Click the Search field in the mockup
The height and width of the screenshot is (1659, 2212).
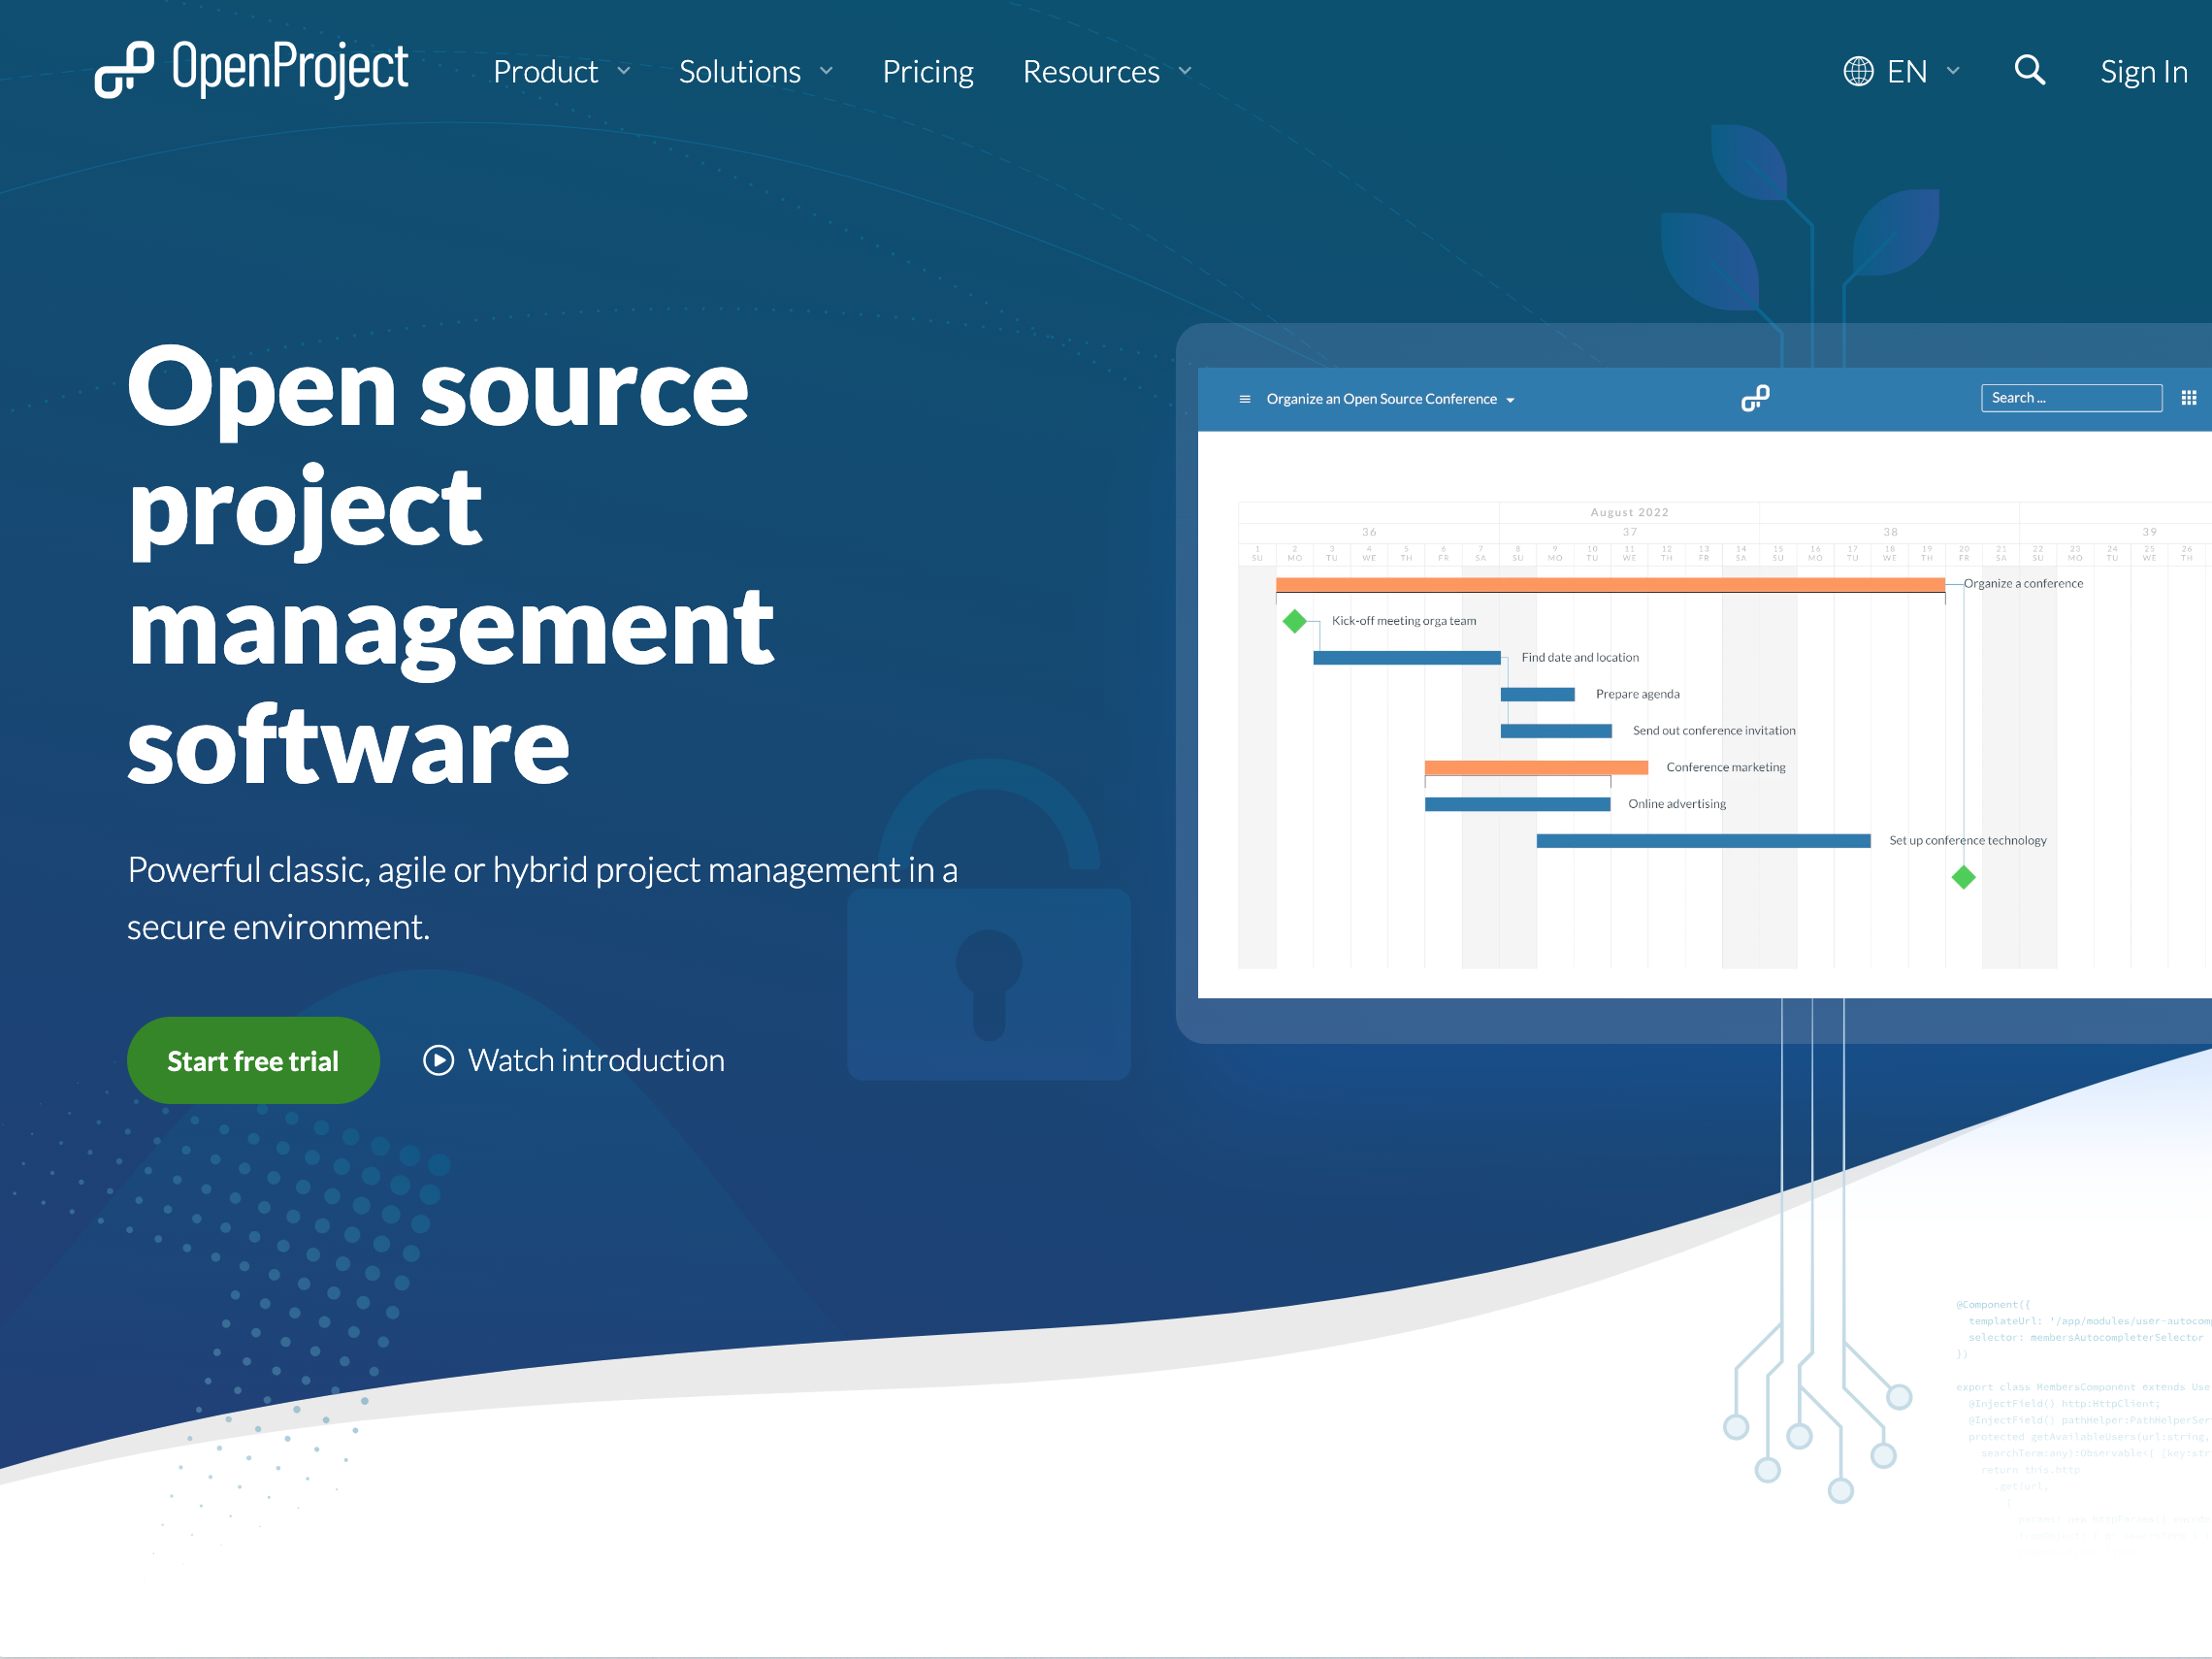coord(2070,397)
